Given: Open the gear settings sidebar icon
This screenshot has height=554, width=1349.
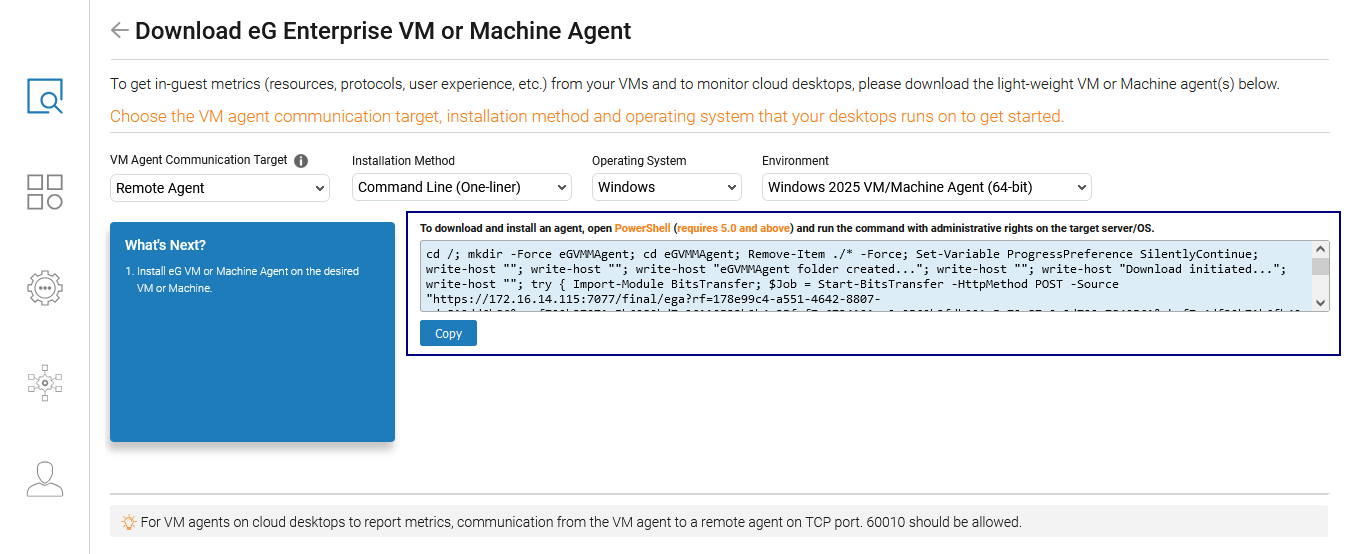Looking at the screenshot, I should click(45, 287).
